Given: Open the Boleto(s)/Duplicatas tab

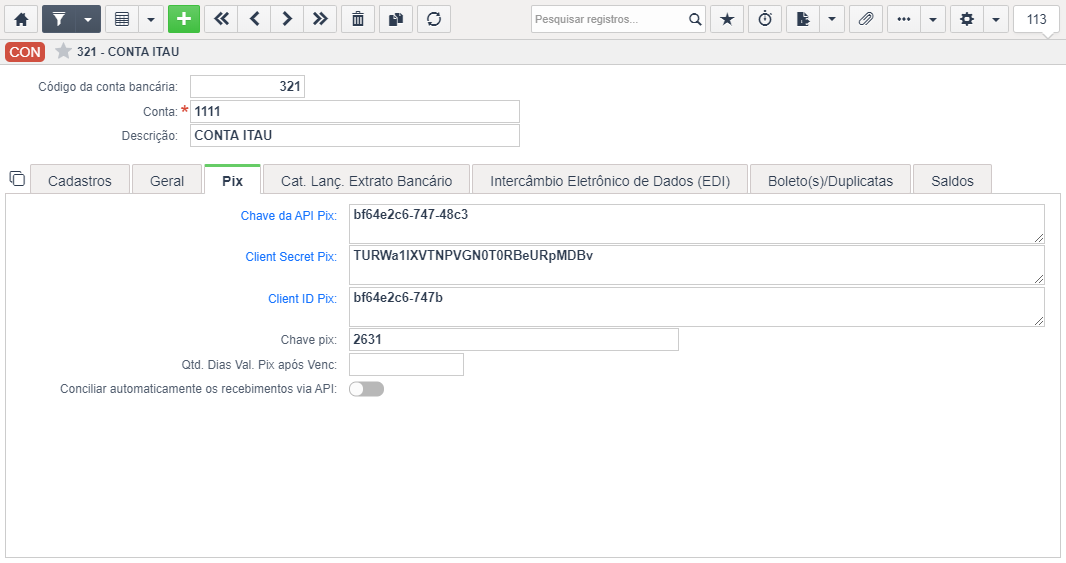Looking at the screenshot, I should pos(830,181).
